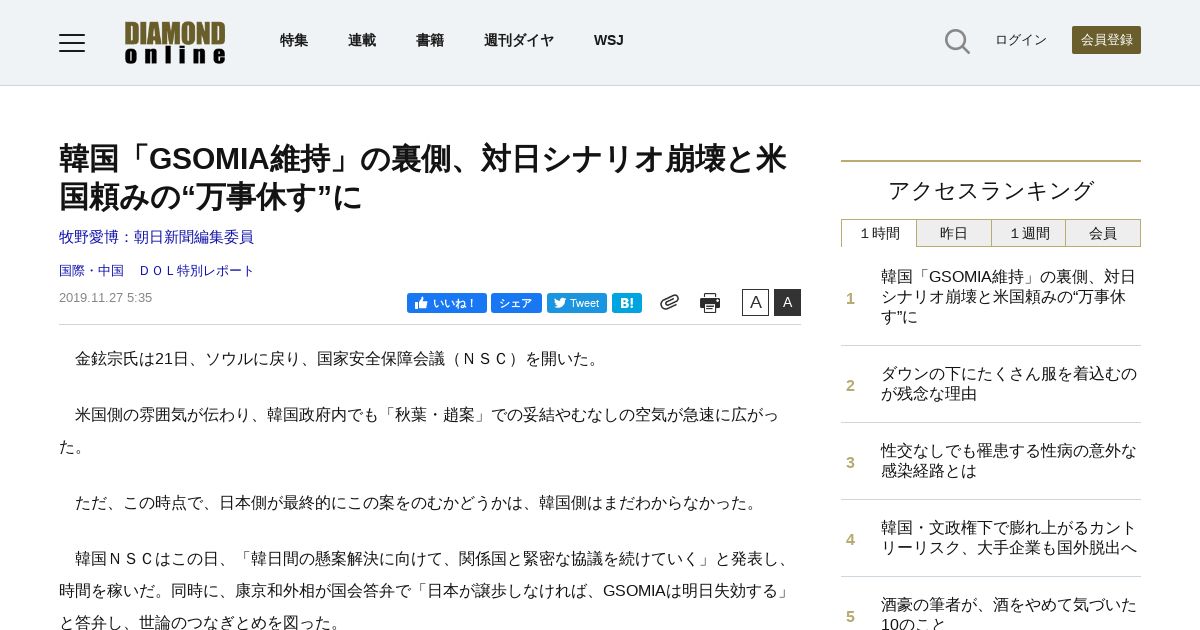This screenshot has width=1200, height=630.
Task: Open ranking 5 article about 酒をやめて
Action: click(x=1008, y=613)
